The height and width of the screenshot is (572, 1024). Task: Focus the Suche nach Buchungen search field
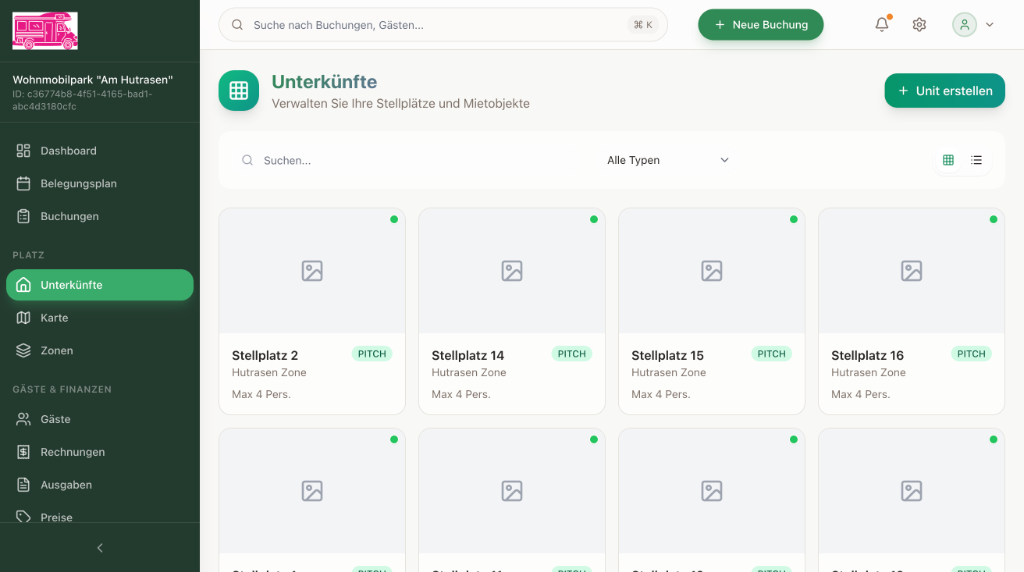click(x=440, y=25)
